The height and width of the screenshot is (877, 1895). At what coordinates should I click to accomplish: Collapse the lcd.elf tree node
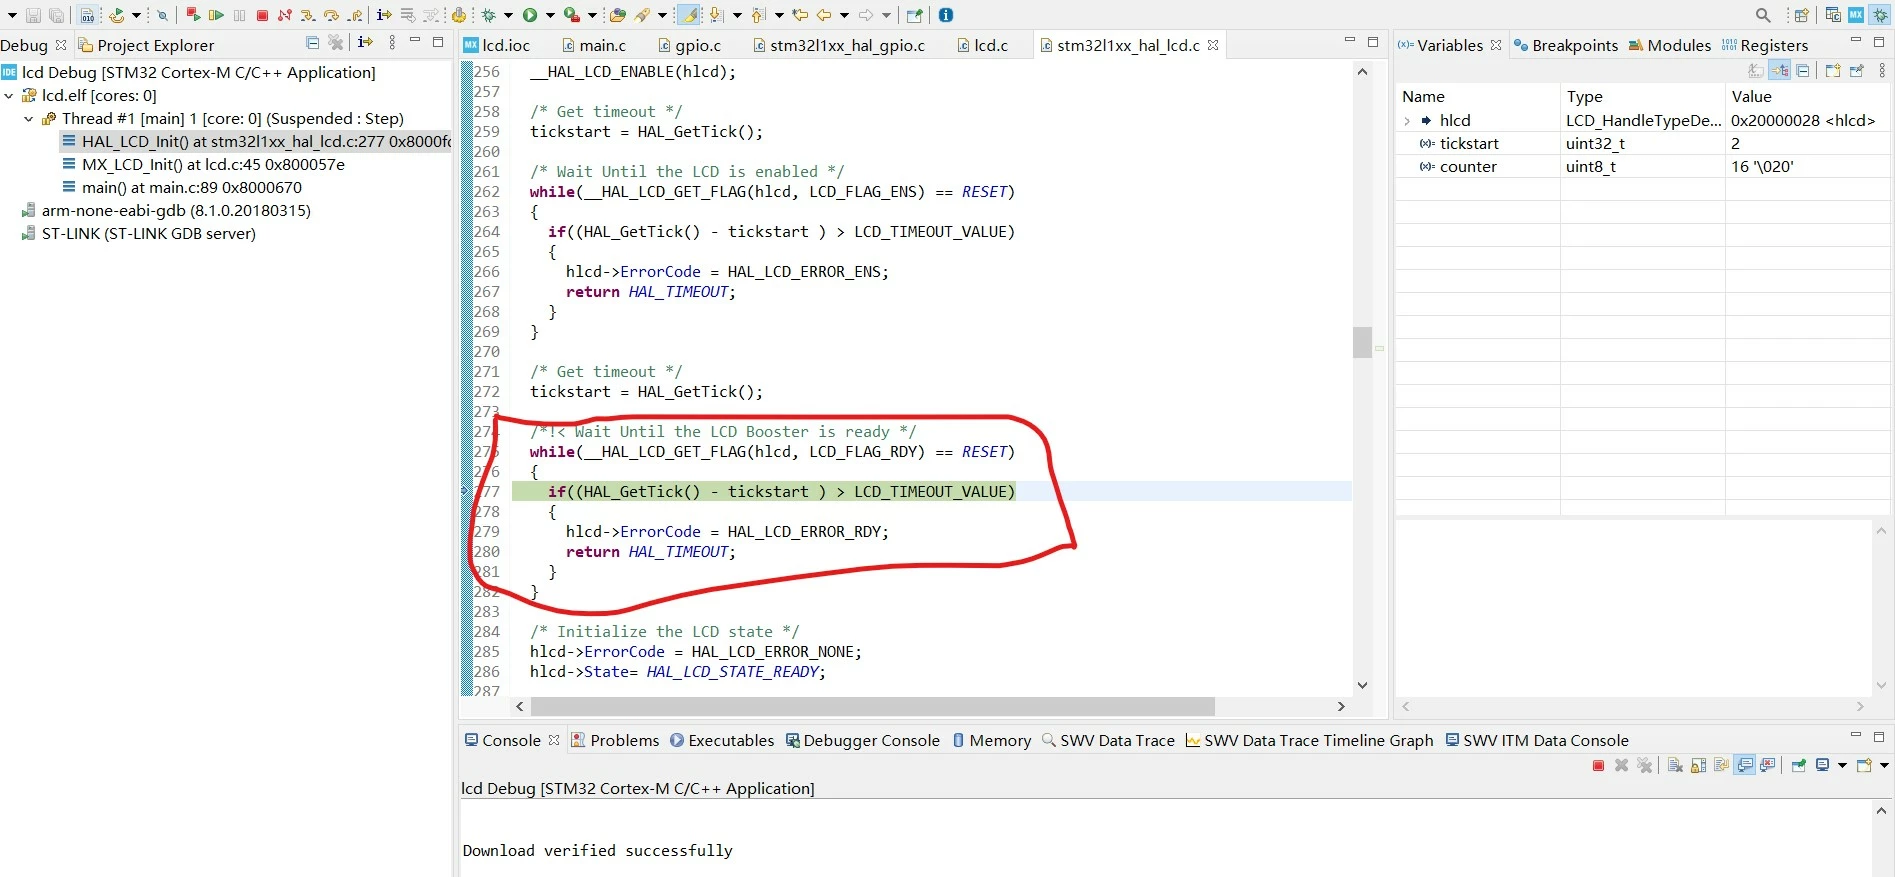click(x=9, y=96)
